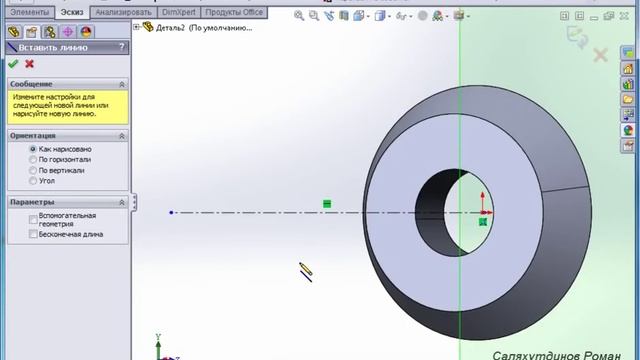Viewport: 640px width, 360px height.
Task: Open the FeatureManager design tree tab
Action: 14,32
